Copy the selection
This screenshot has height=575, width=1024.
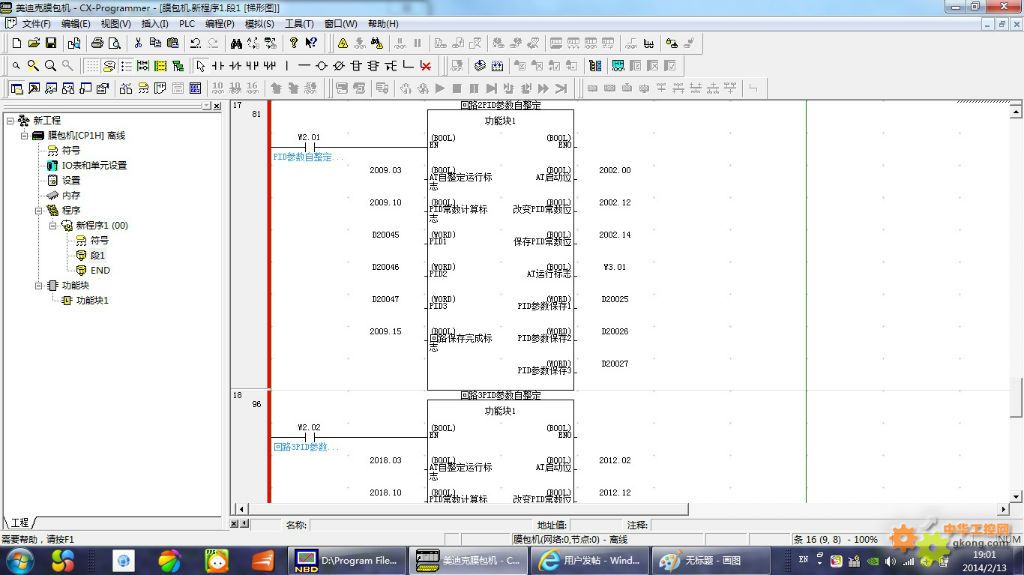pos(155,43)
